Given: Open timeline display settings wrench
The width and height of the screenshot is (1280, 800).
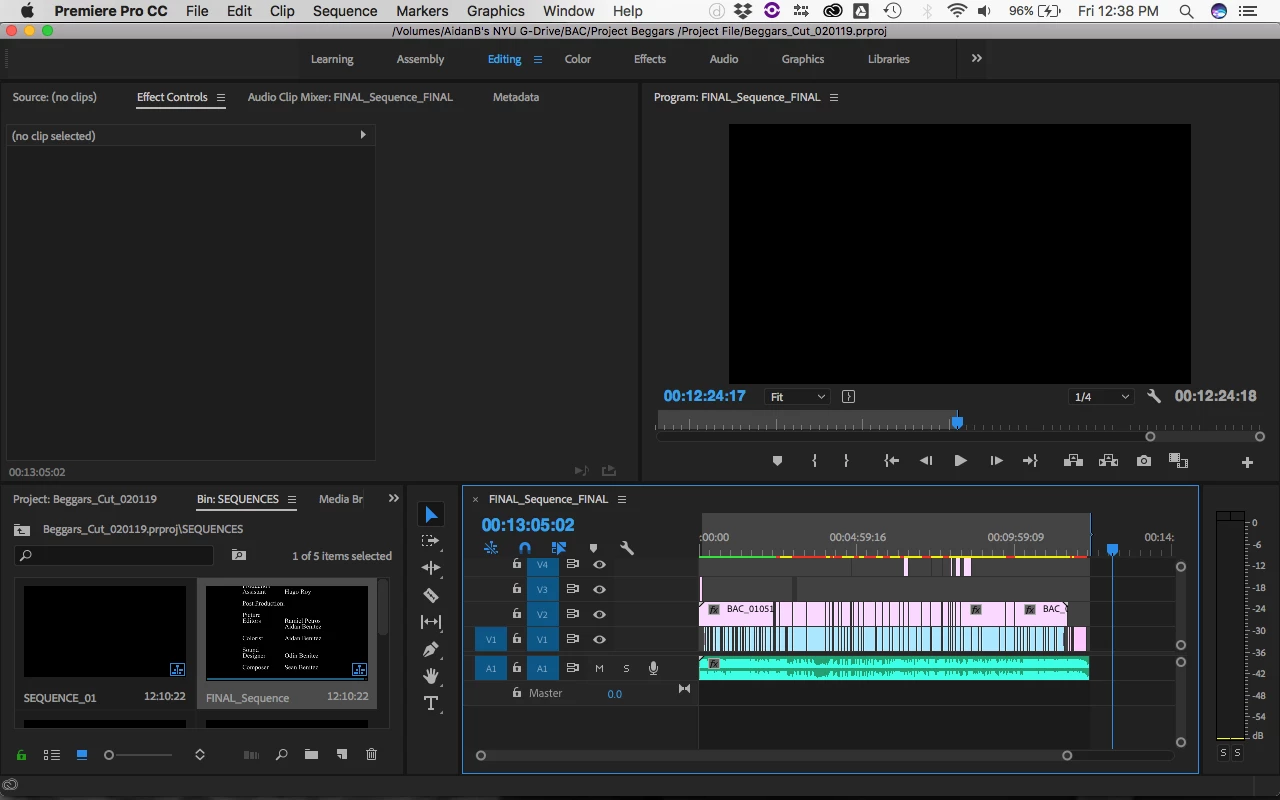Looking at the screenshot, I should pyautogui.click(x=627, y=548).
